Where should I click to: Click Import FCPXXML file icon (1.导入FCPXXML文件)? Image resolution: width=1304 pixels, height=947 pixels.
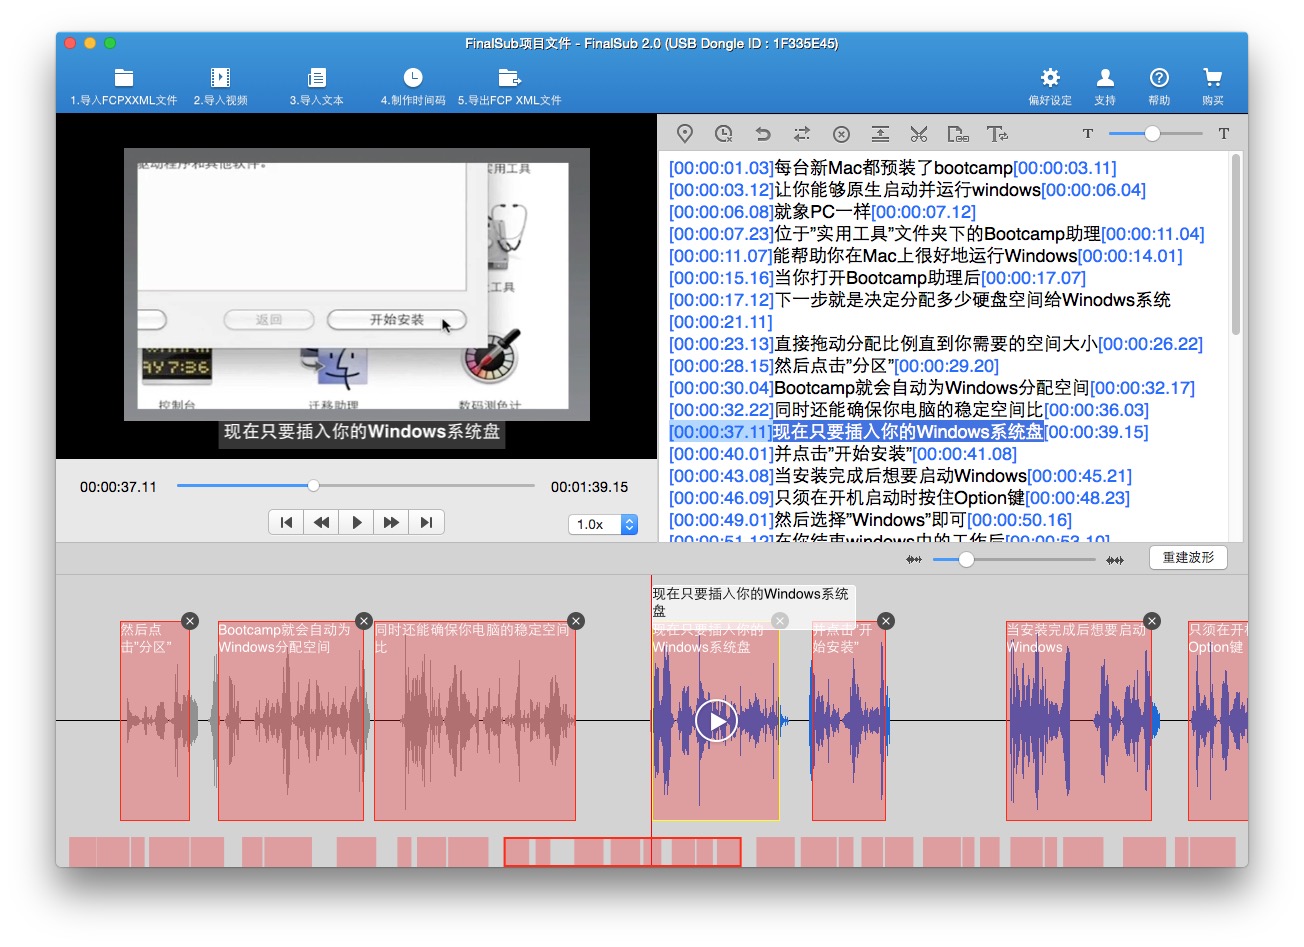click(x=124, y=78)
